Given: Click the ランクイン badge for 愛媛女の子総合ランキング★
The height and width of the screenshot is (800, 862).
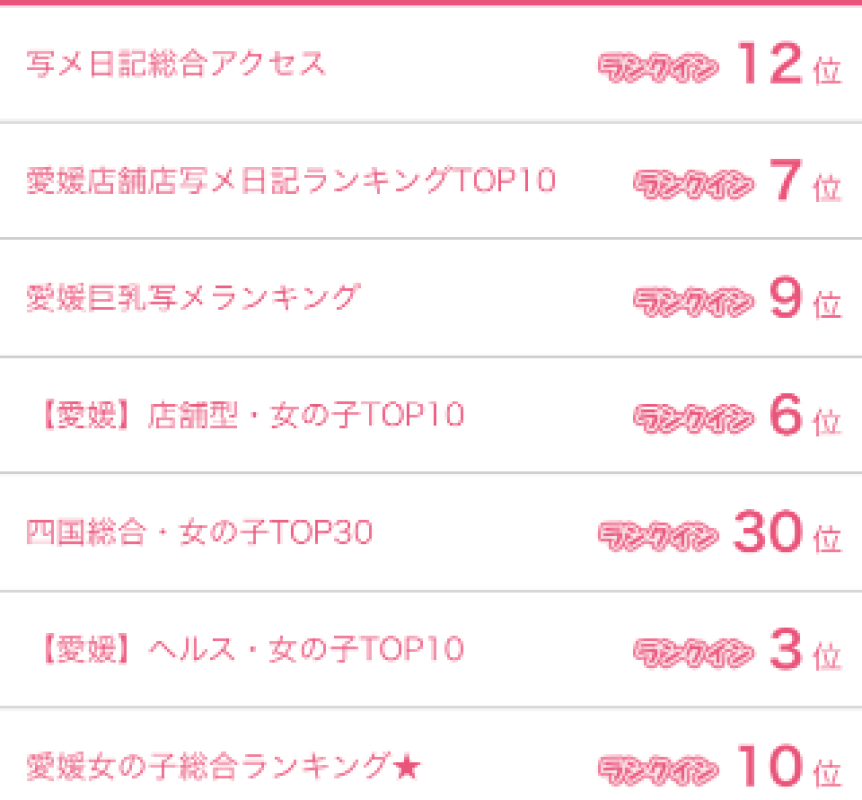Looking at the screenshot, I should click(658, 769).
